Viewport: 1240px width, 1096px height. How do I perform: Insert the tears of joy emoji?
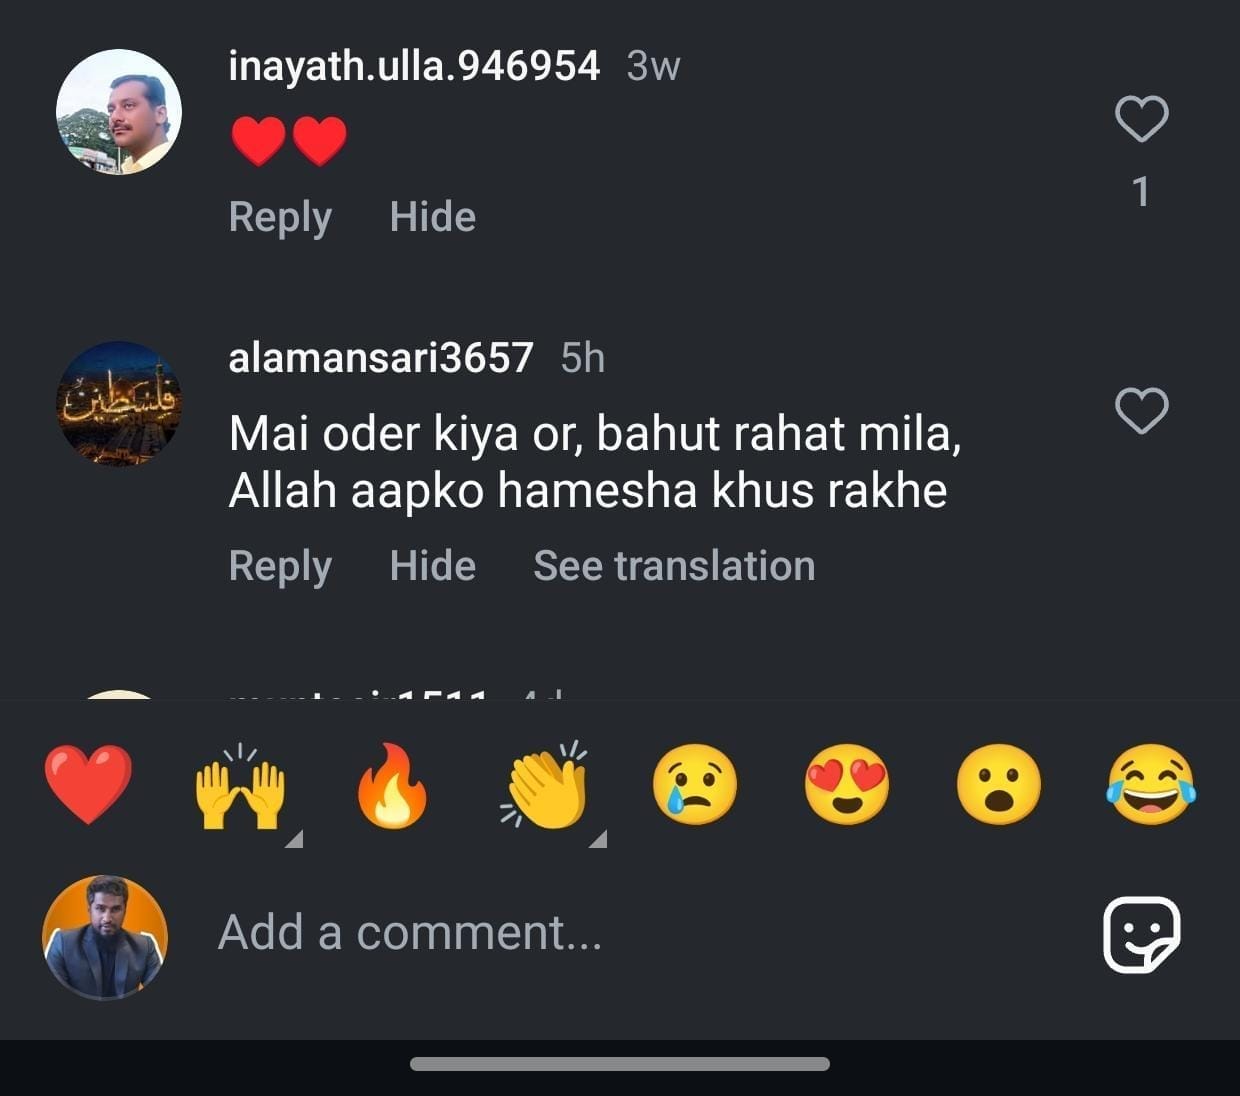(x=1151, y=785)
